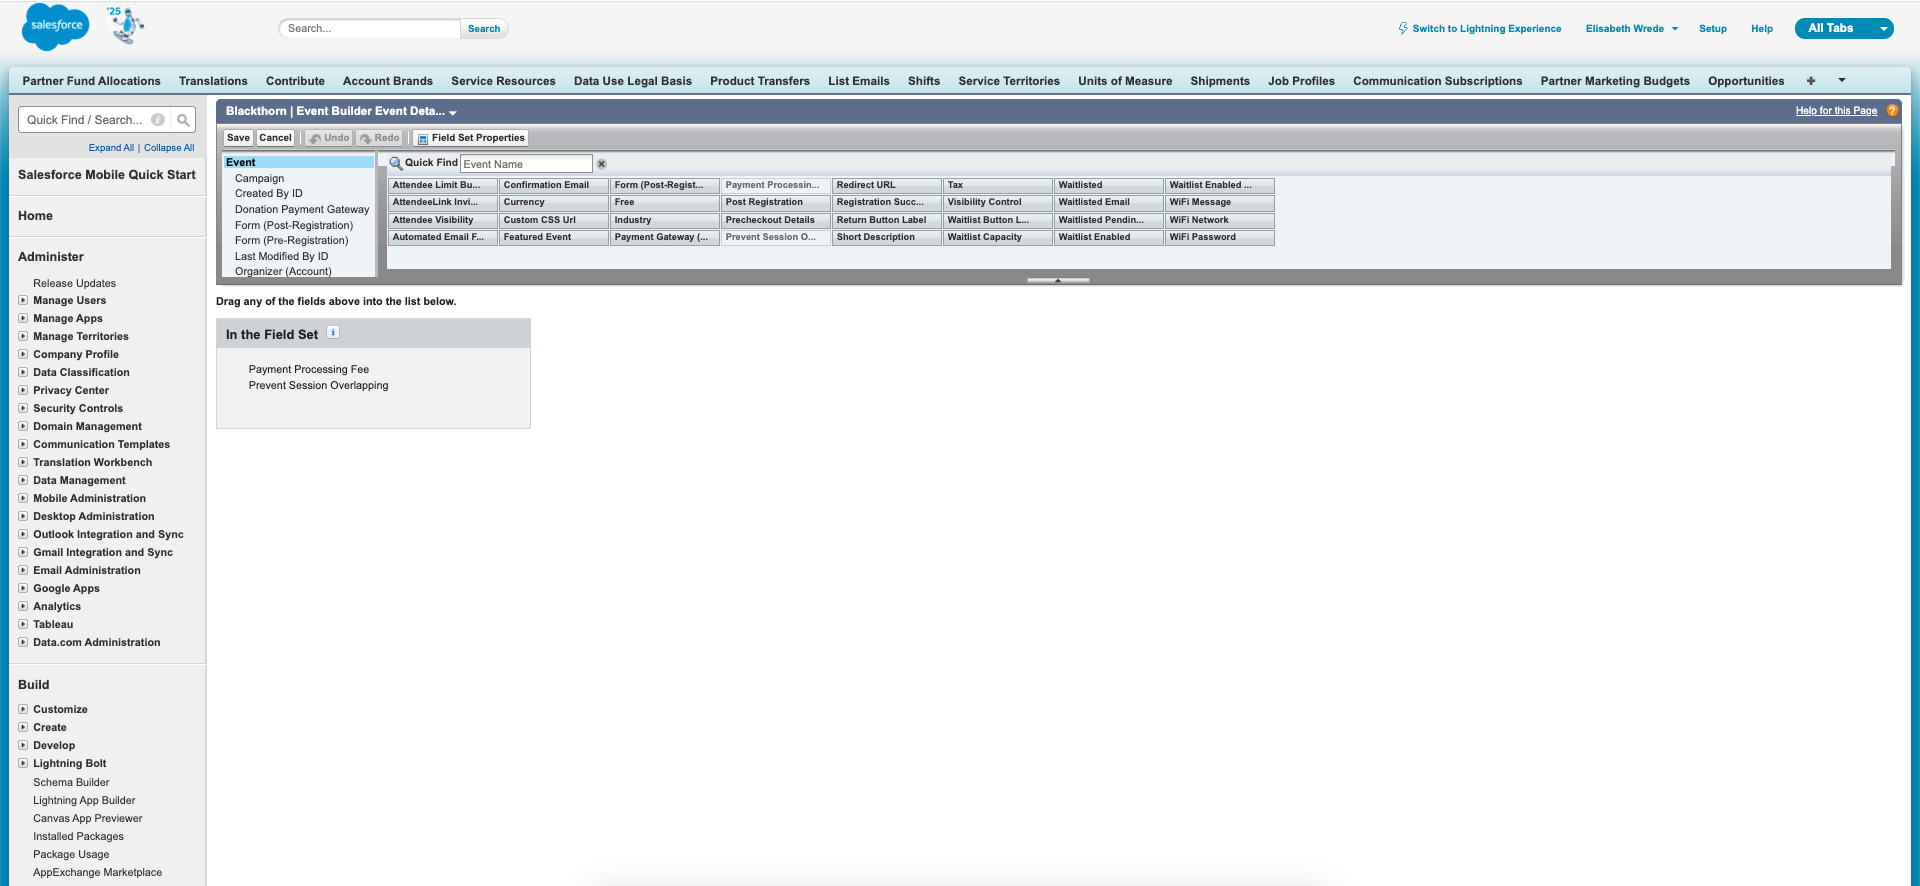Click the field palette Quick Find input

pyautogui.click(x=526, y=164)
